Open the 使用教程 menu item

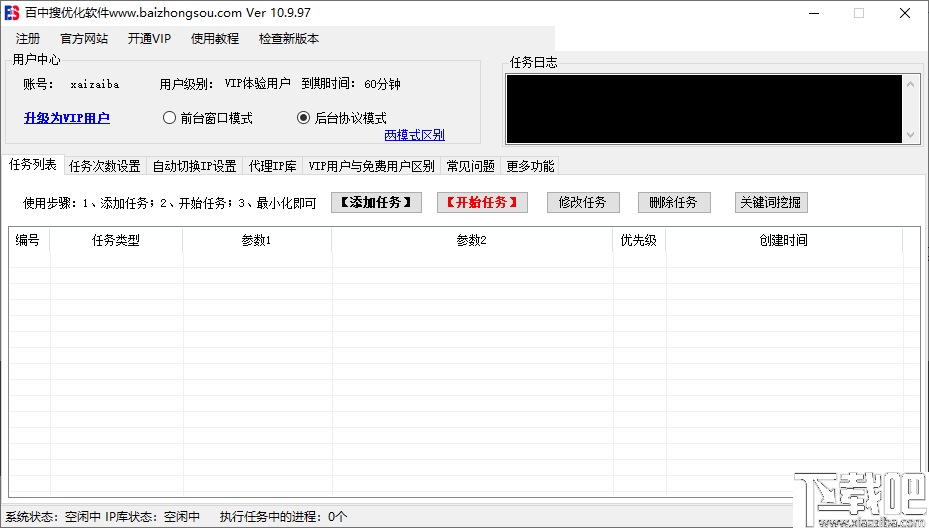215,39
